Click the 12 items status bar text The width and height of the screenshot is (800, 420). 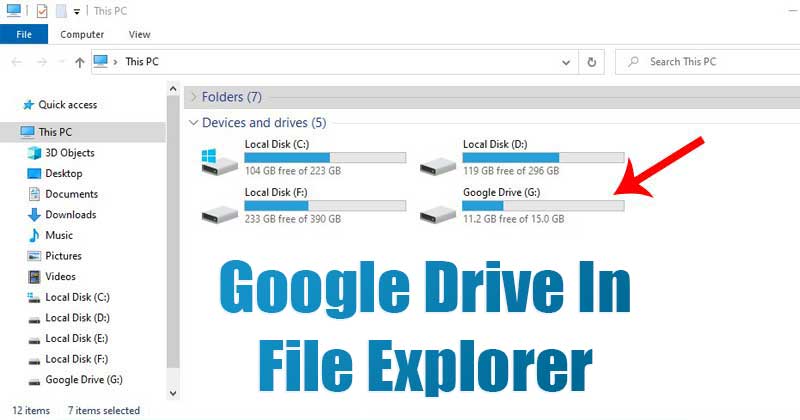(31, 410)
